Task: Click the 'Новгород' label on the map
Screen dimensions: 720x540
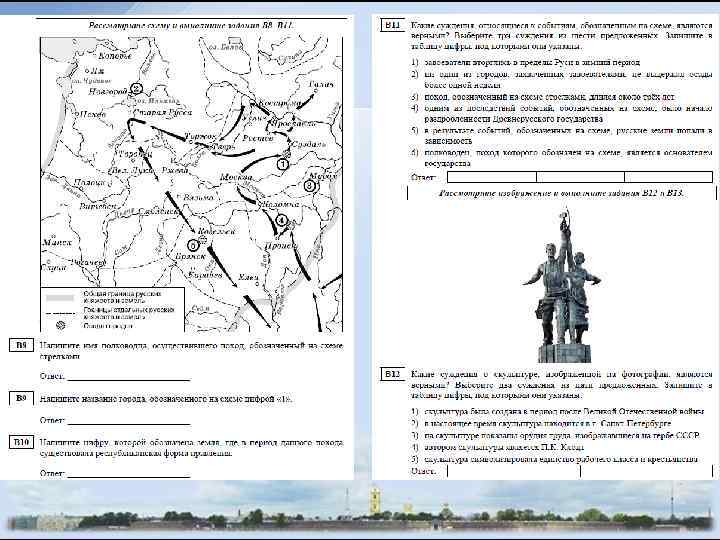Action: click(x=107, y=91)
